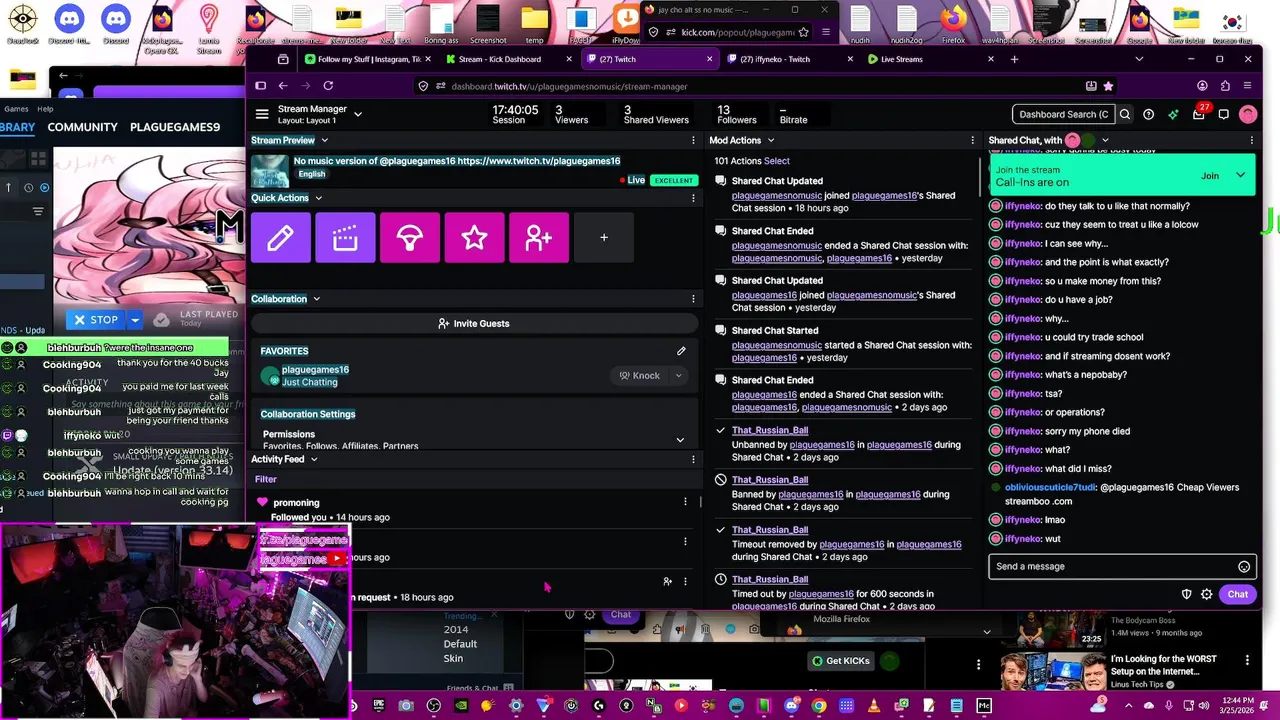The height and width of the screenshot is (720, 1280).
Task: Reload the page in Firefox toolbar
Action: click(x=328, y=86)
